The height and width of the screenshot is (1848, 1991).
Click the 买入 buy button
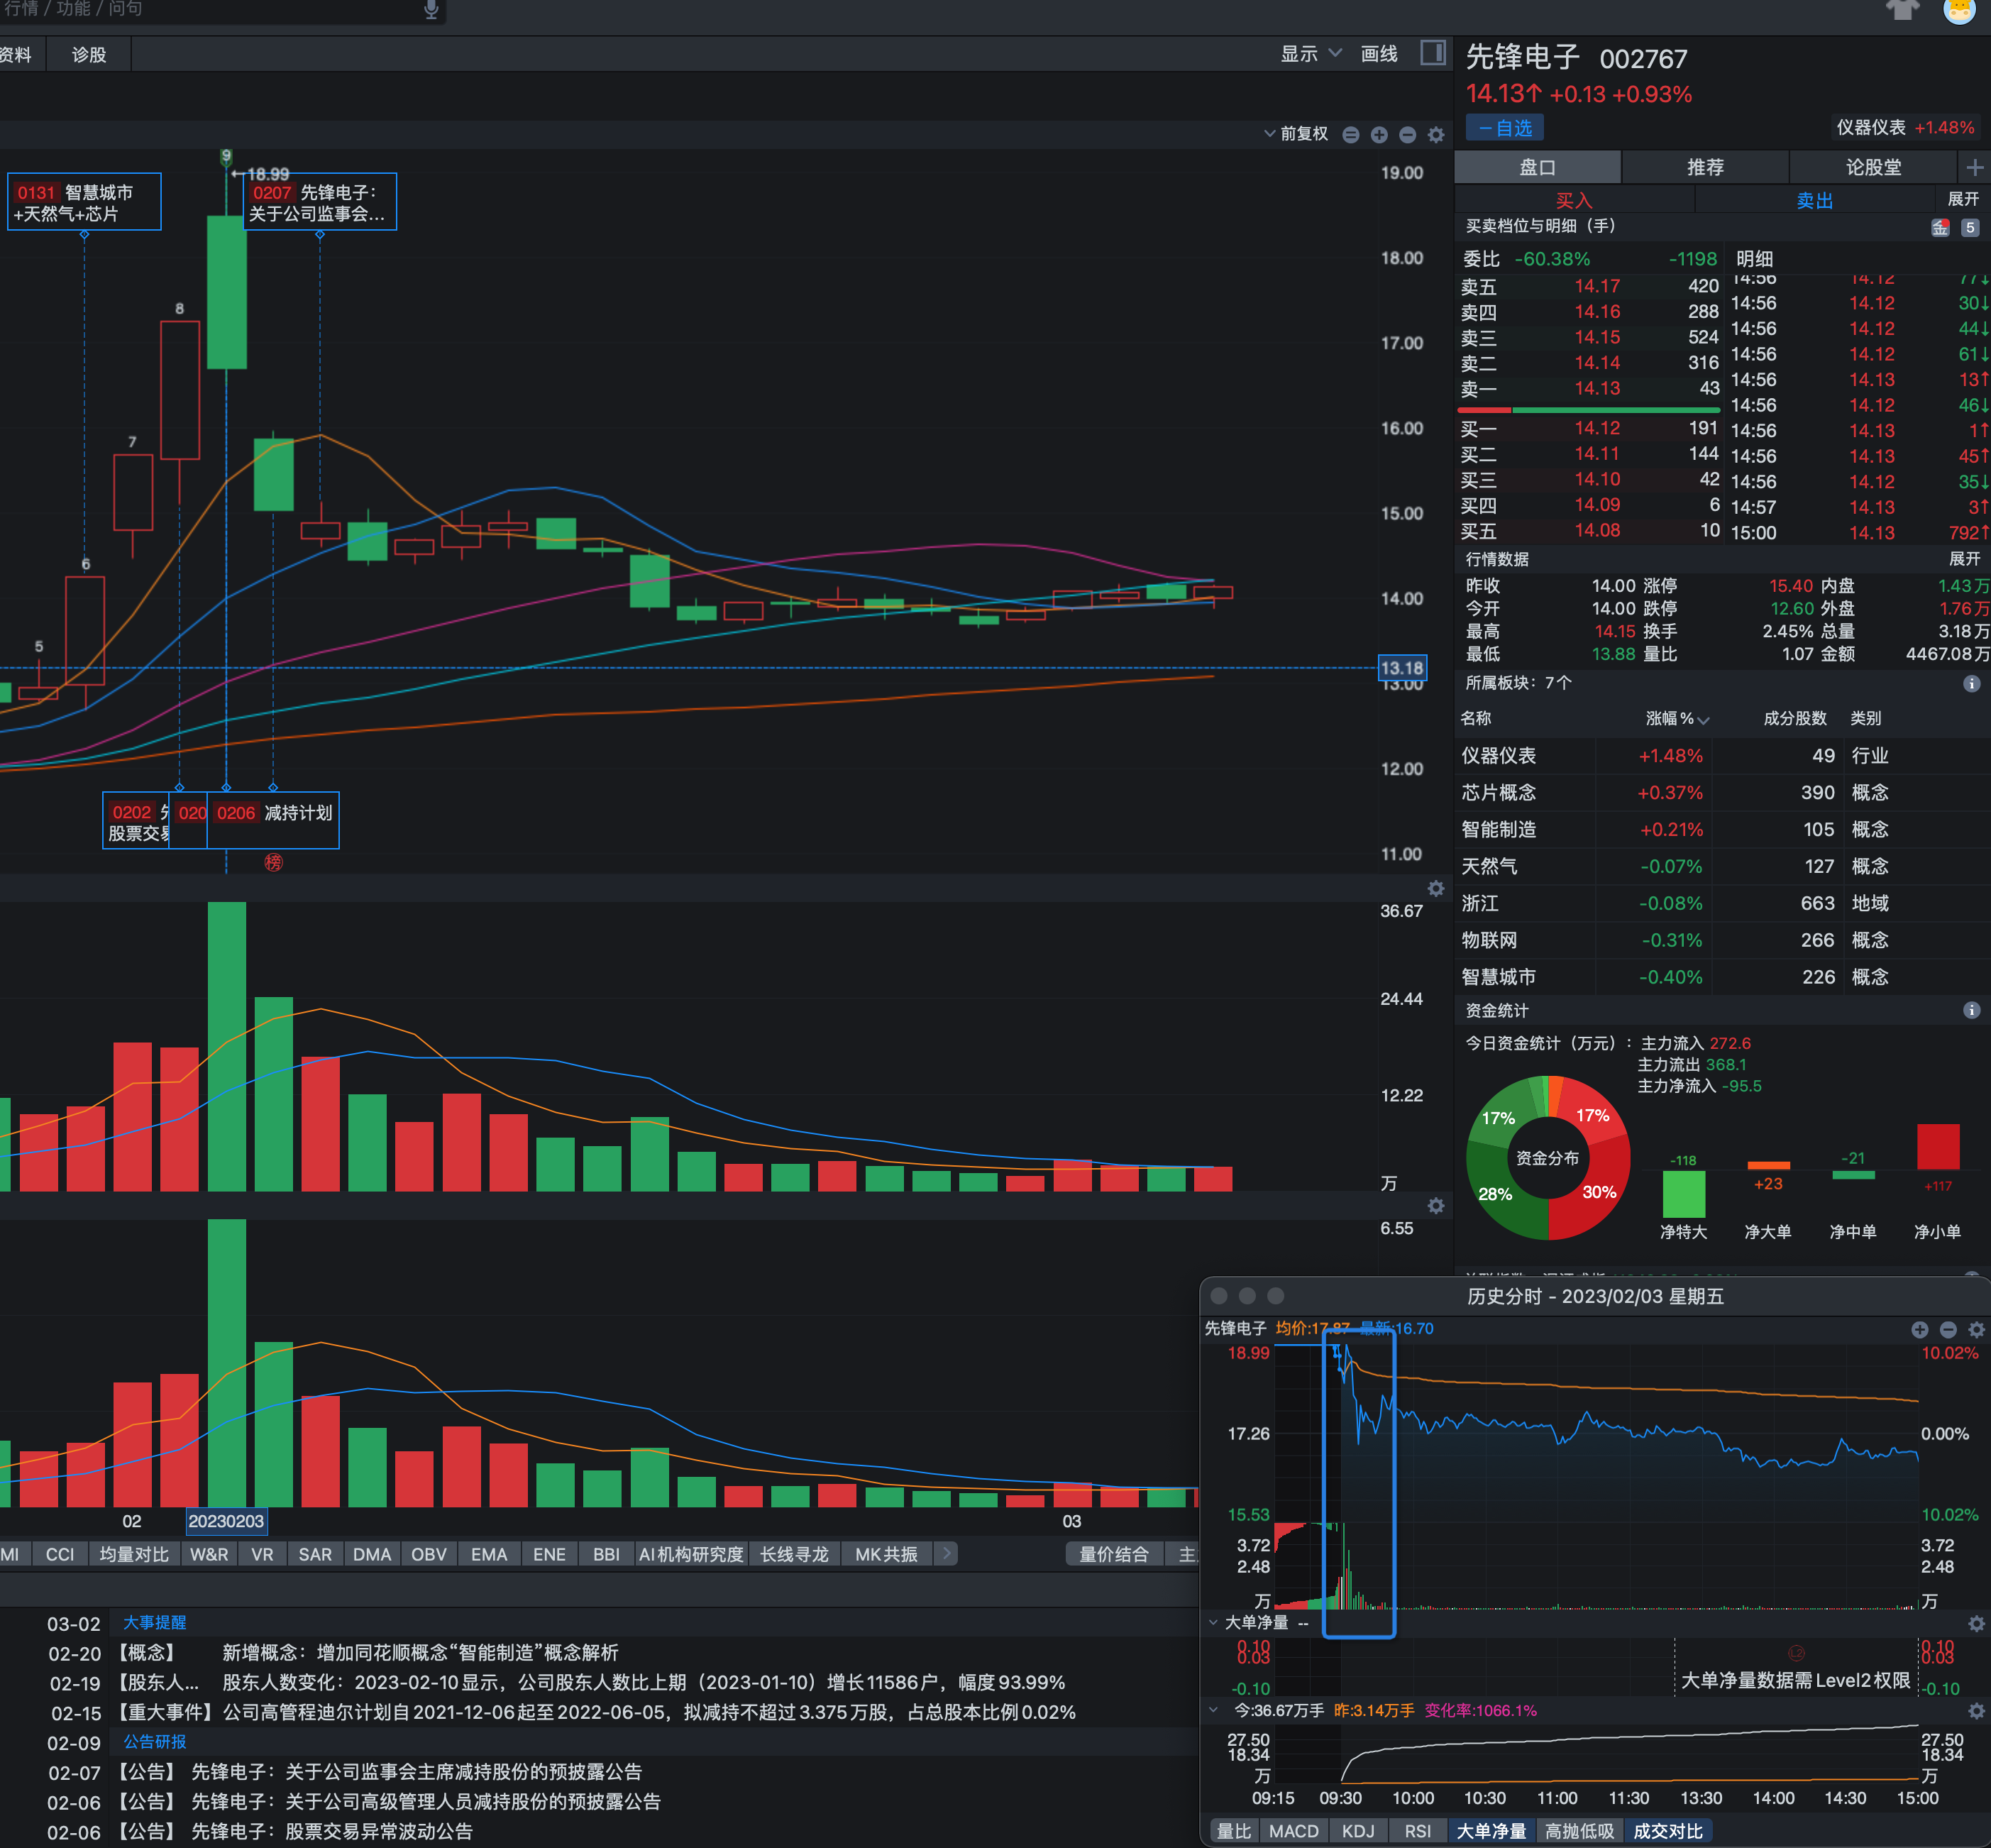tap(1573, 200)
